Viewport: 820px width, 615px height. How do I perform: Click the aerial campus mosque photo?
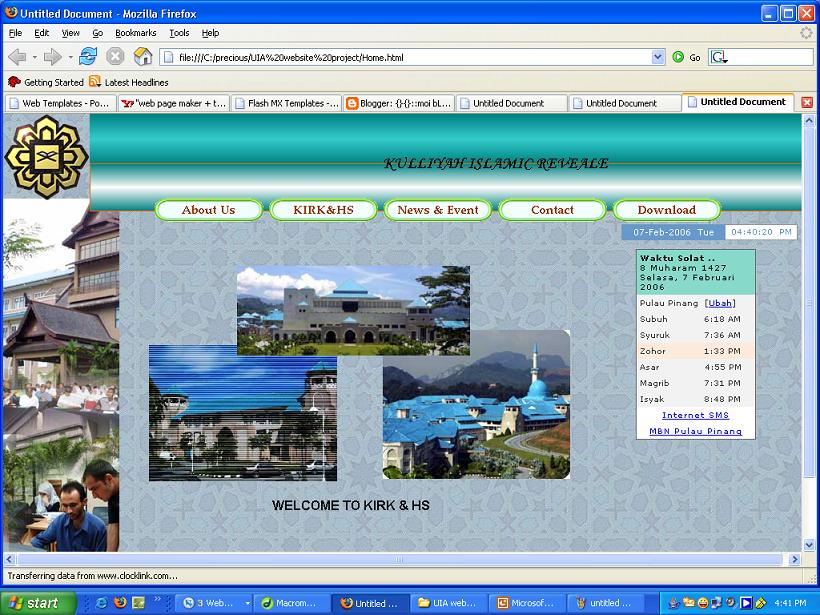point(476,404)
